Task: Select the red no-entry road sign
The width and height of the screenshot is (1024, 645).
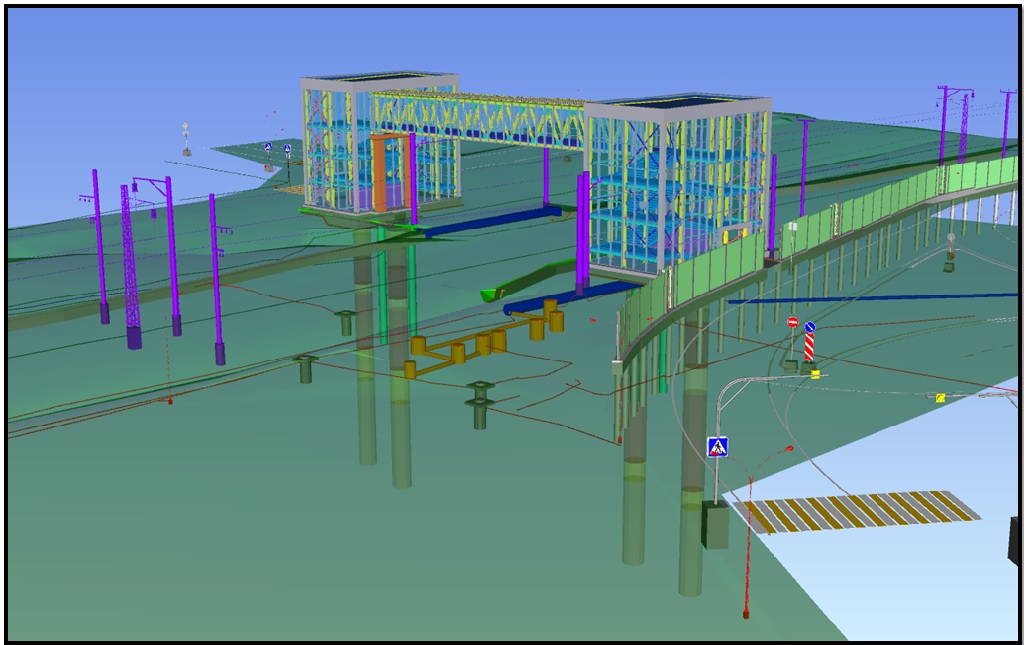Action: [x=792, y=323]
